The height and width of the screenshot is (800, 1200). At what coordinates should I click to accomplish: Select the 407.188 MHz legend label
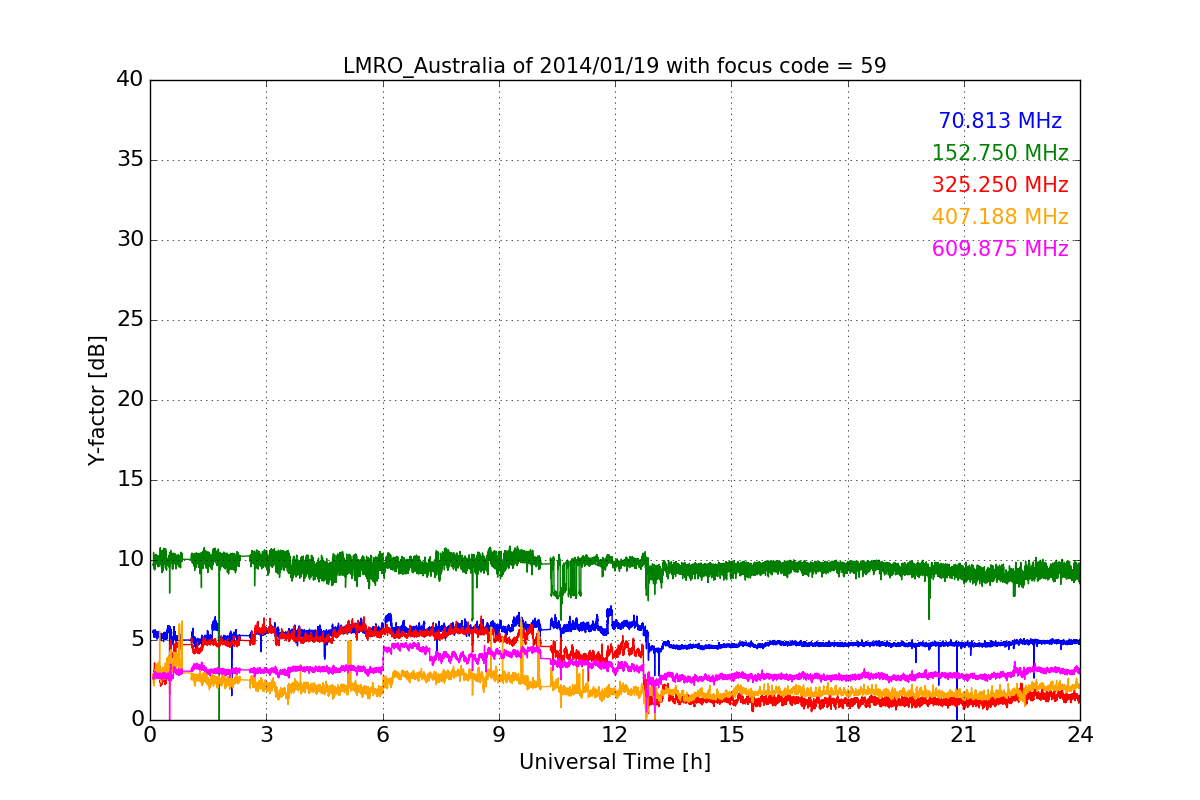pos(1000,217)
